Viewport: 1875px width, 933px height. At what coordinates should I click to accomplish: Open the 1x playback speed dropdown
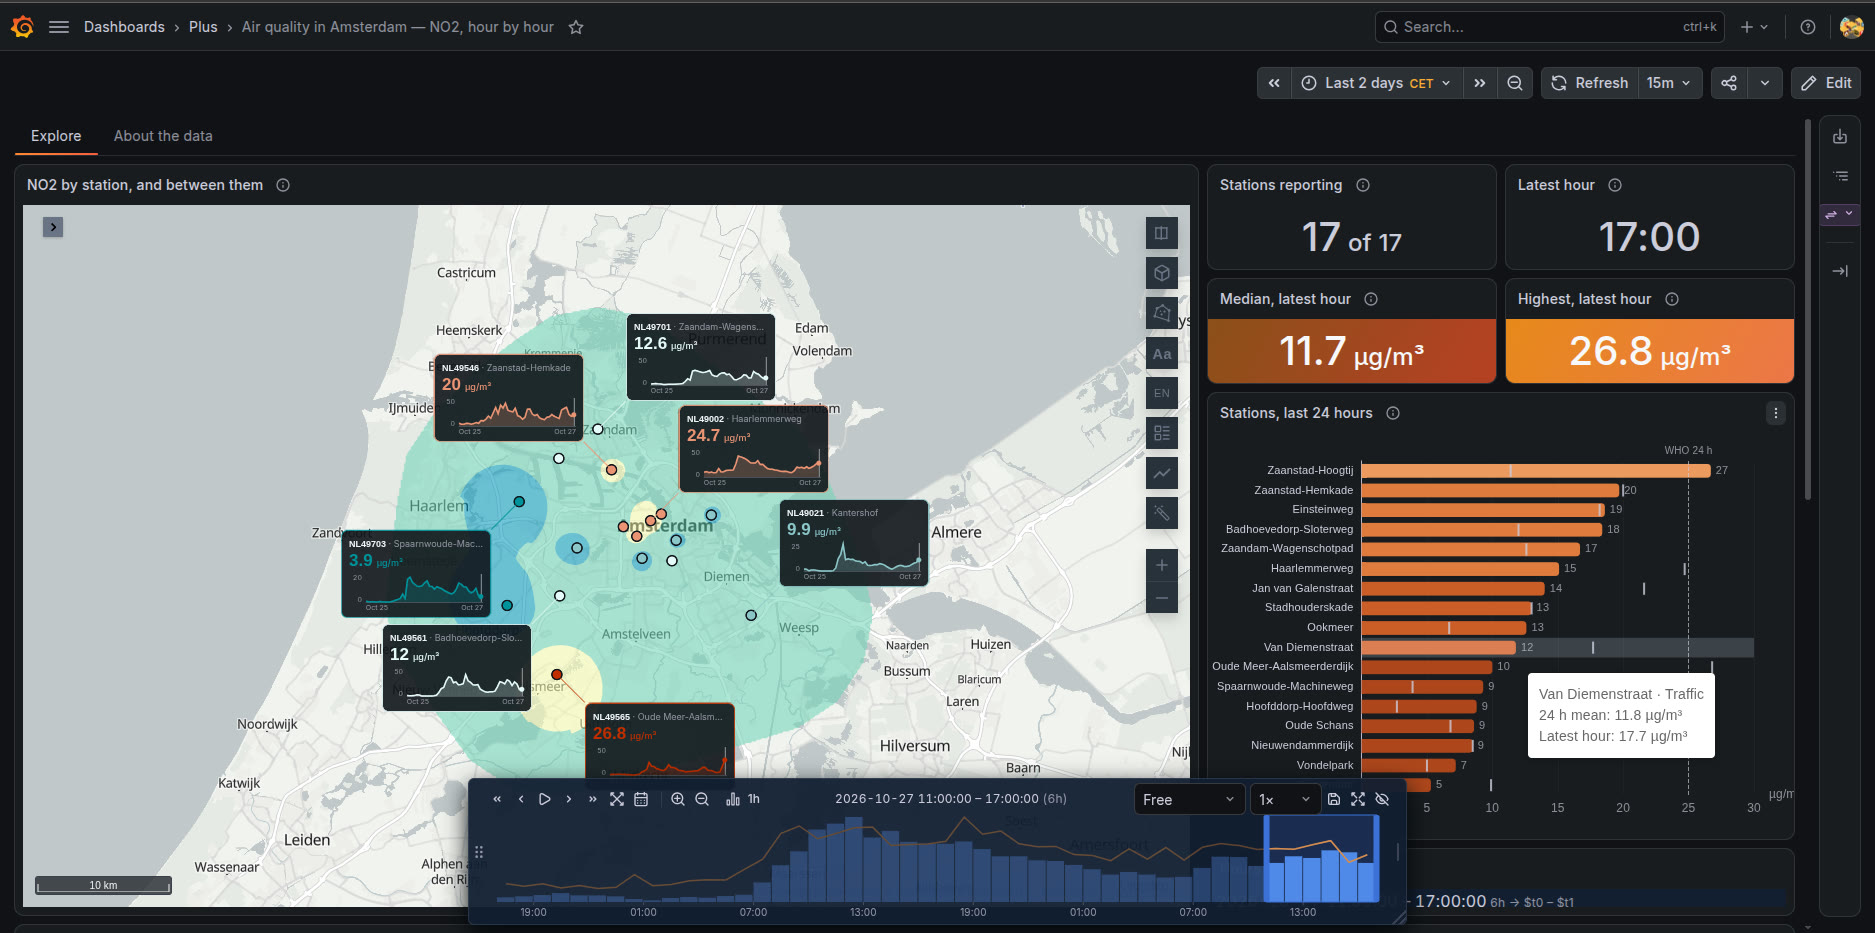[1284, 799]
